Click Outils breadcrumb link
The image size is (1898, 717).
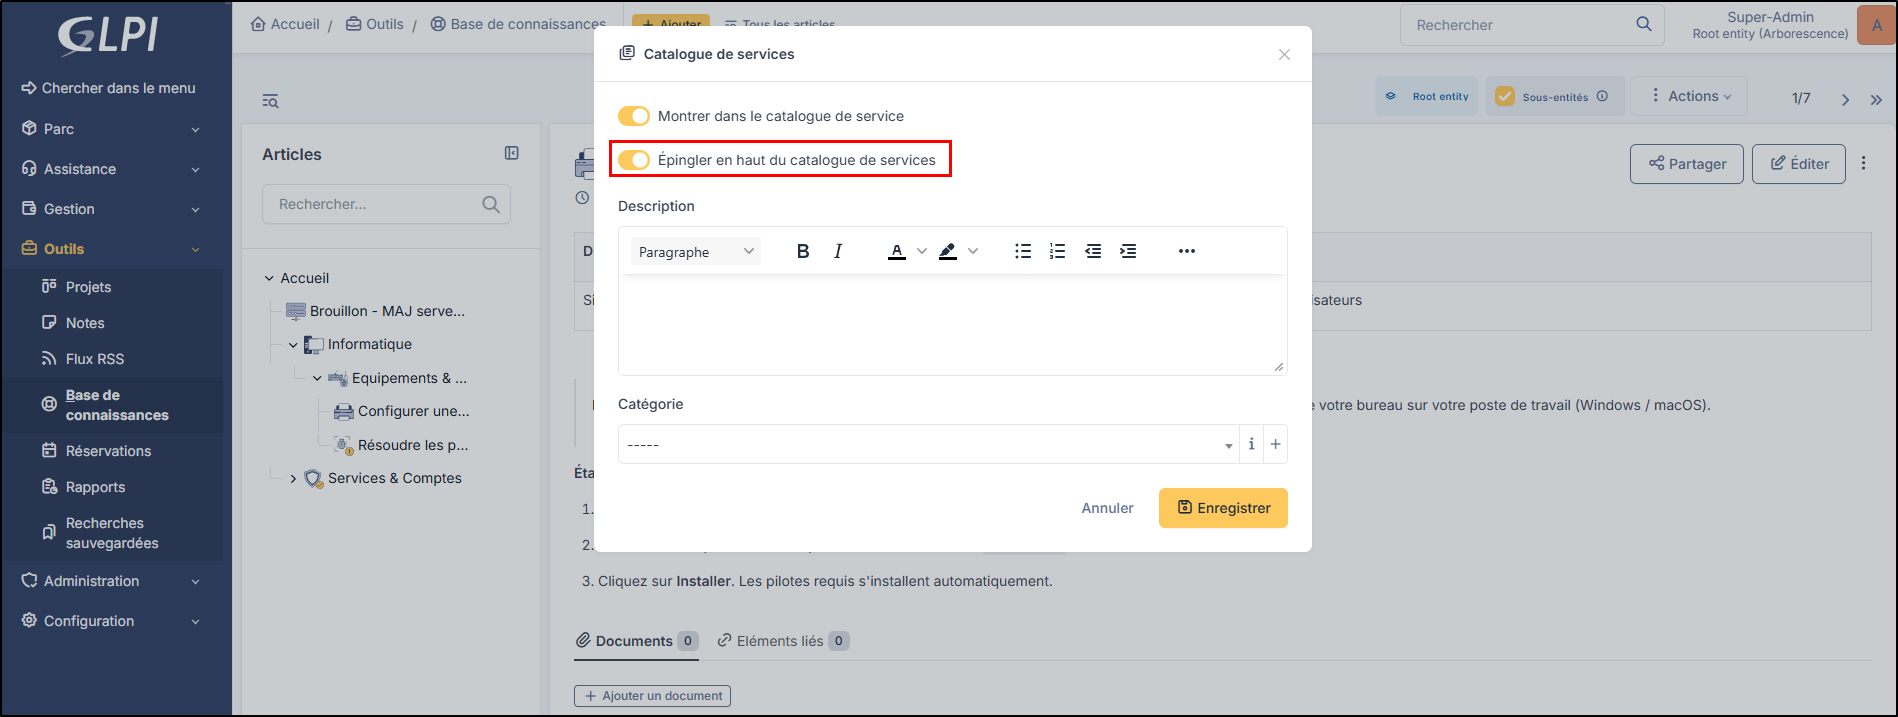375,24
